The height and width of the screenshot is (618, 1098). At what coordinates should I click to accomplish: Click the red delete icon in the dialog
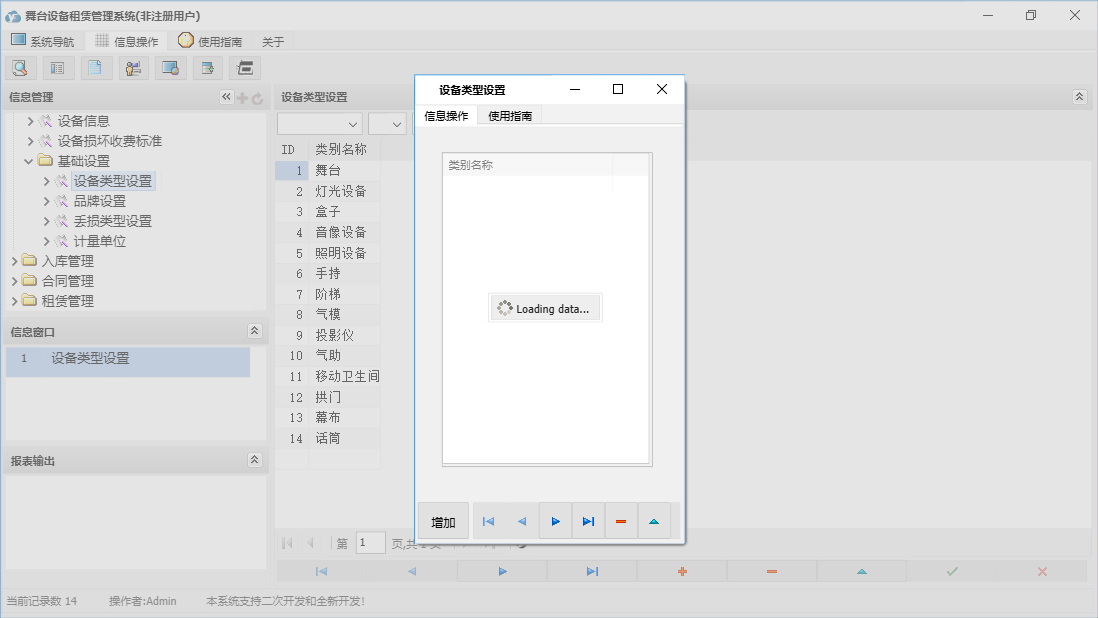tap(621, 520)
